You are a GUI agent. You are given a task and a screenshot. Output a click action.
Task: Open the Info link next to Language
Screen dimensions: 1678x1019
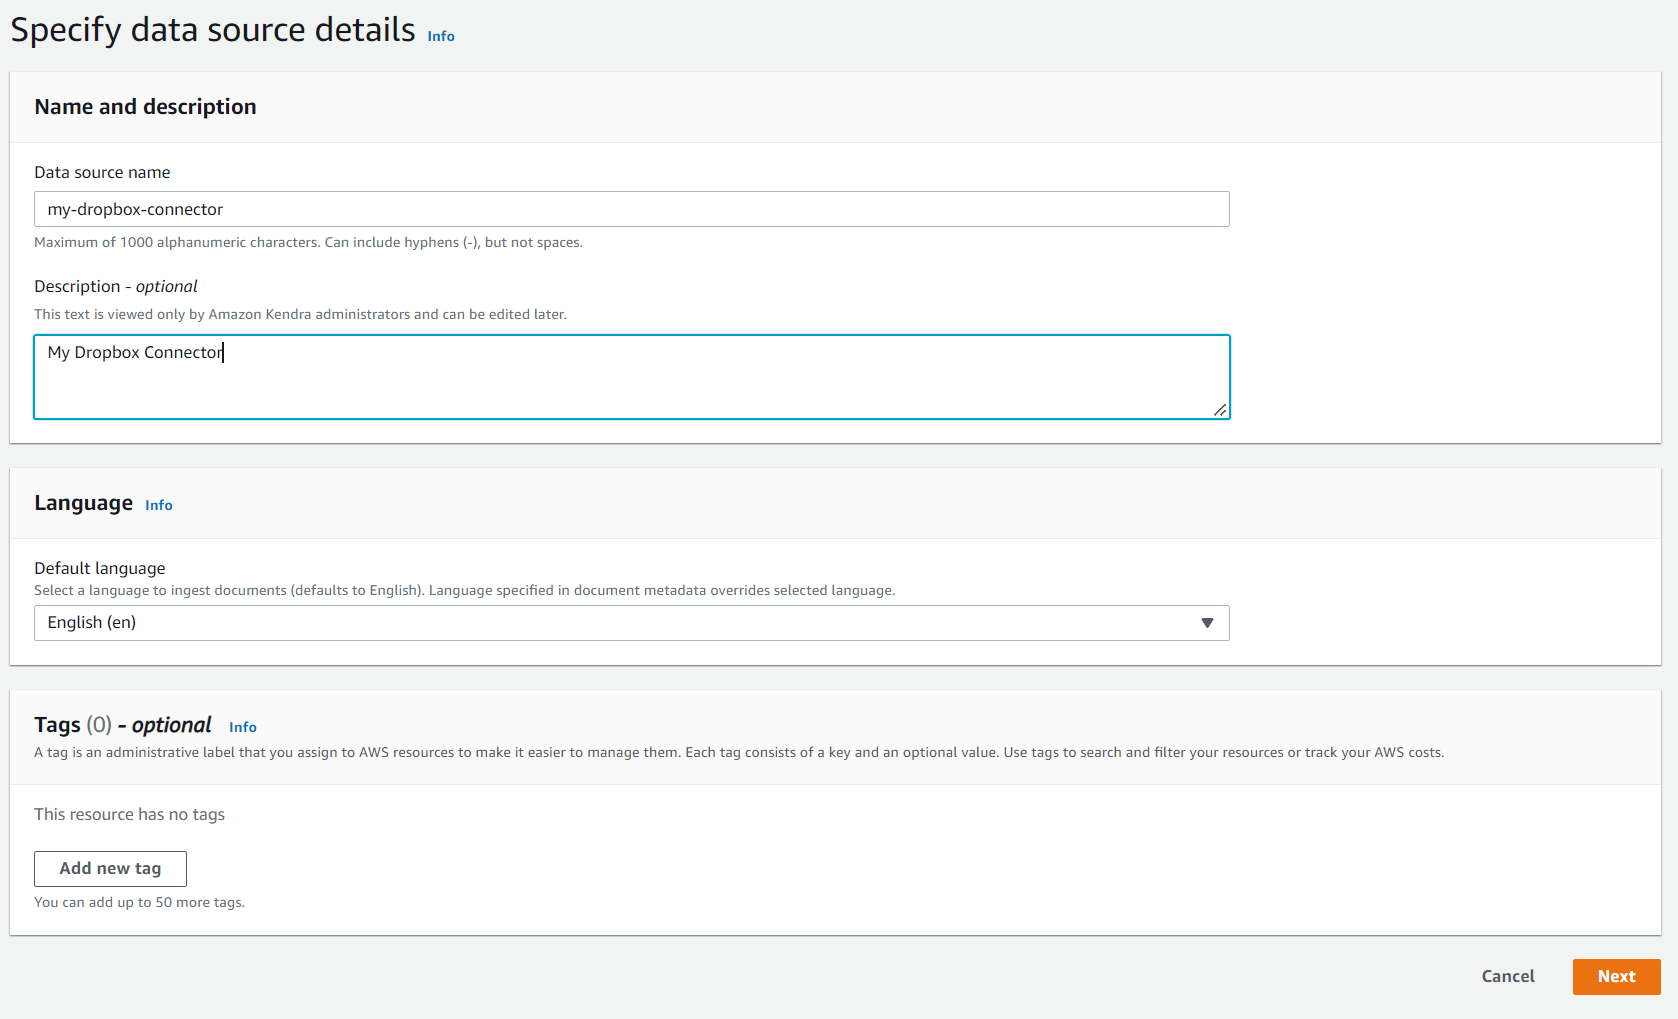coord(158,505)
